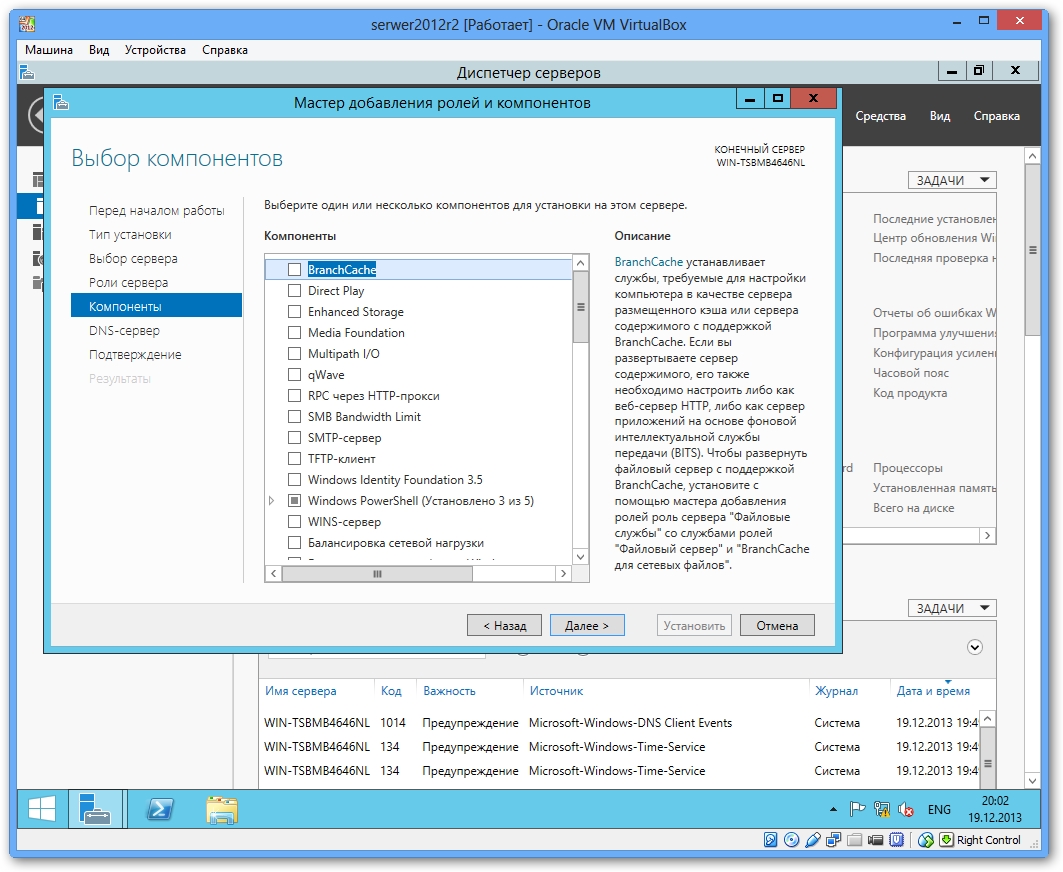Tick the SMB Bandwidth Limit checkbox
Image resolution: width=1063 pixels, height=872 pixels.
coord(294,416)
